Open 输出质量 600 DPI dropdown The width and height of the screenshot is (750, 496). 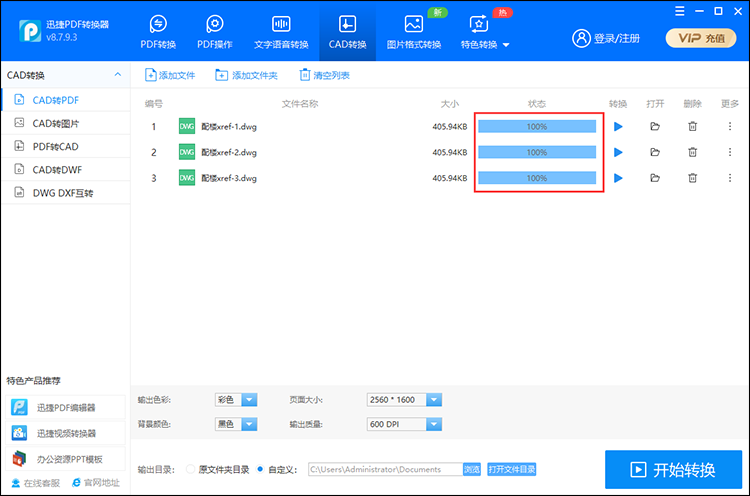pyautogui.click(x=404, y=424)
